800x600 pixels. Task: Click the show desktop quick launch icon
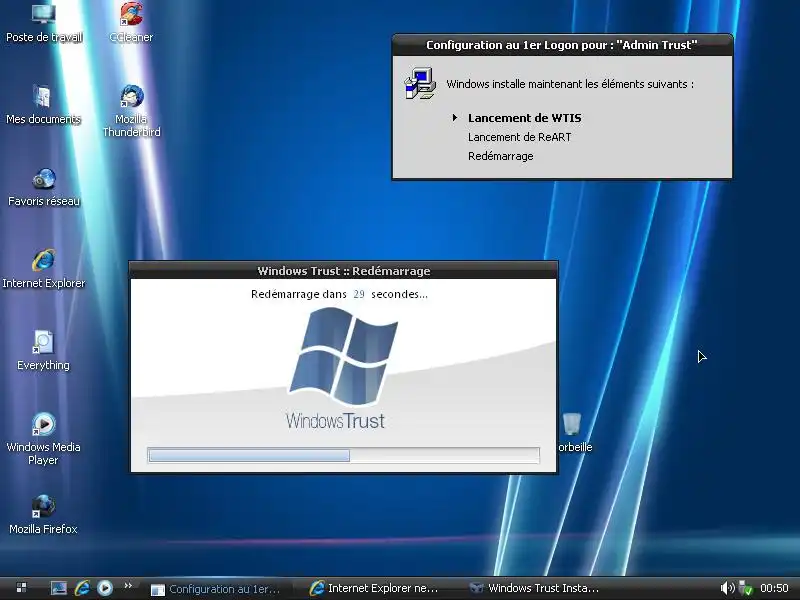coord(59,588)
